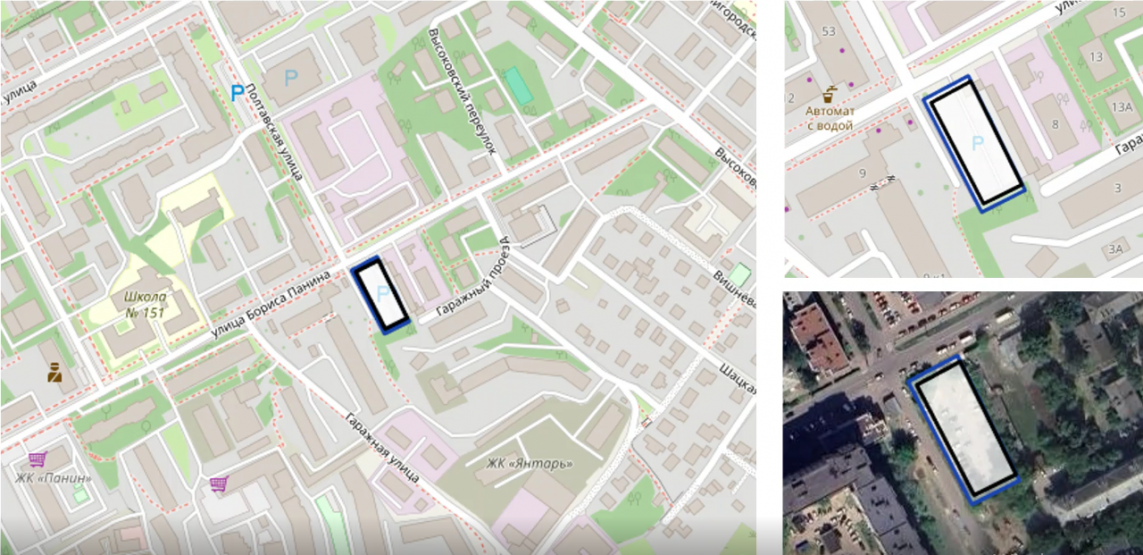Click the shopping cart above ЖК «Панин»
Image resolution: width=1143 pixels, height=555 pixels.
pos(37,459)
